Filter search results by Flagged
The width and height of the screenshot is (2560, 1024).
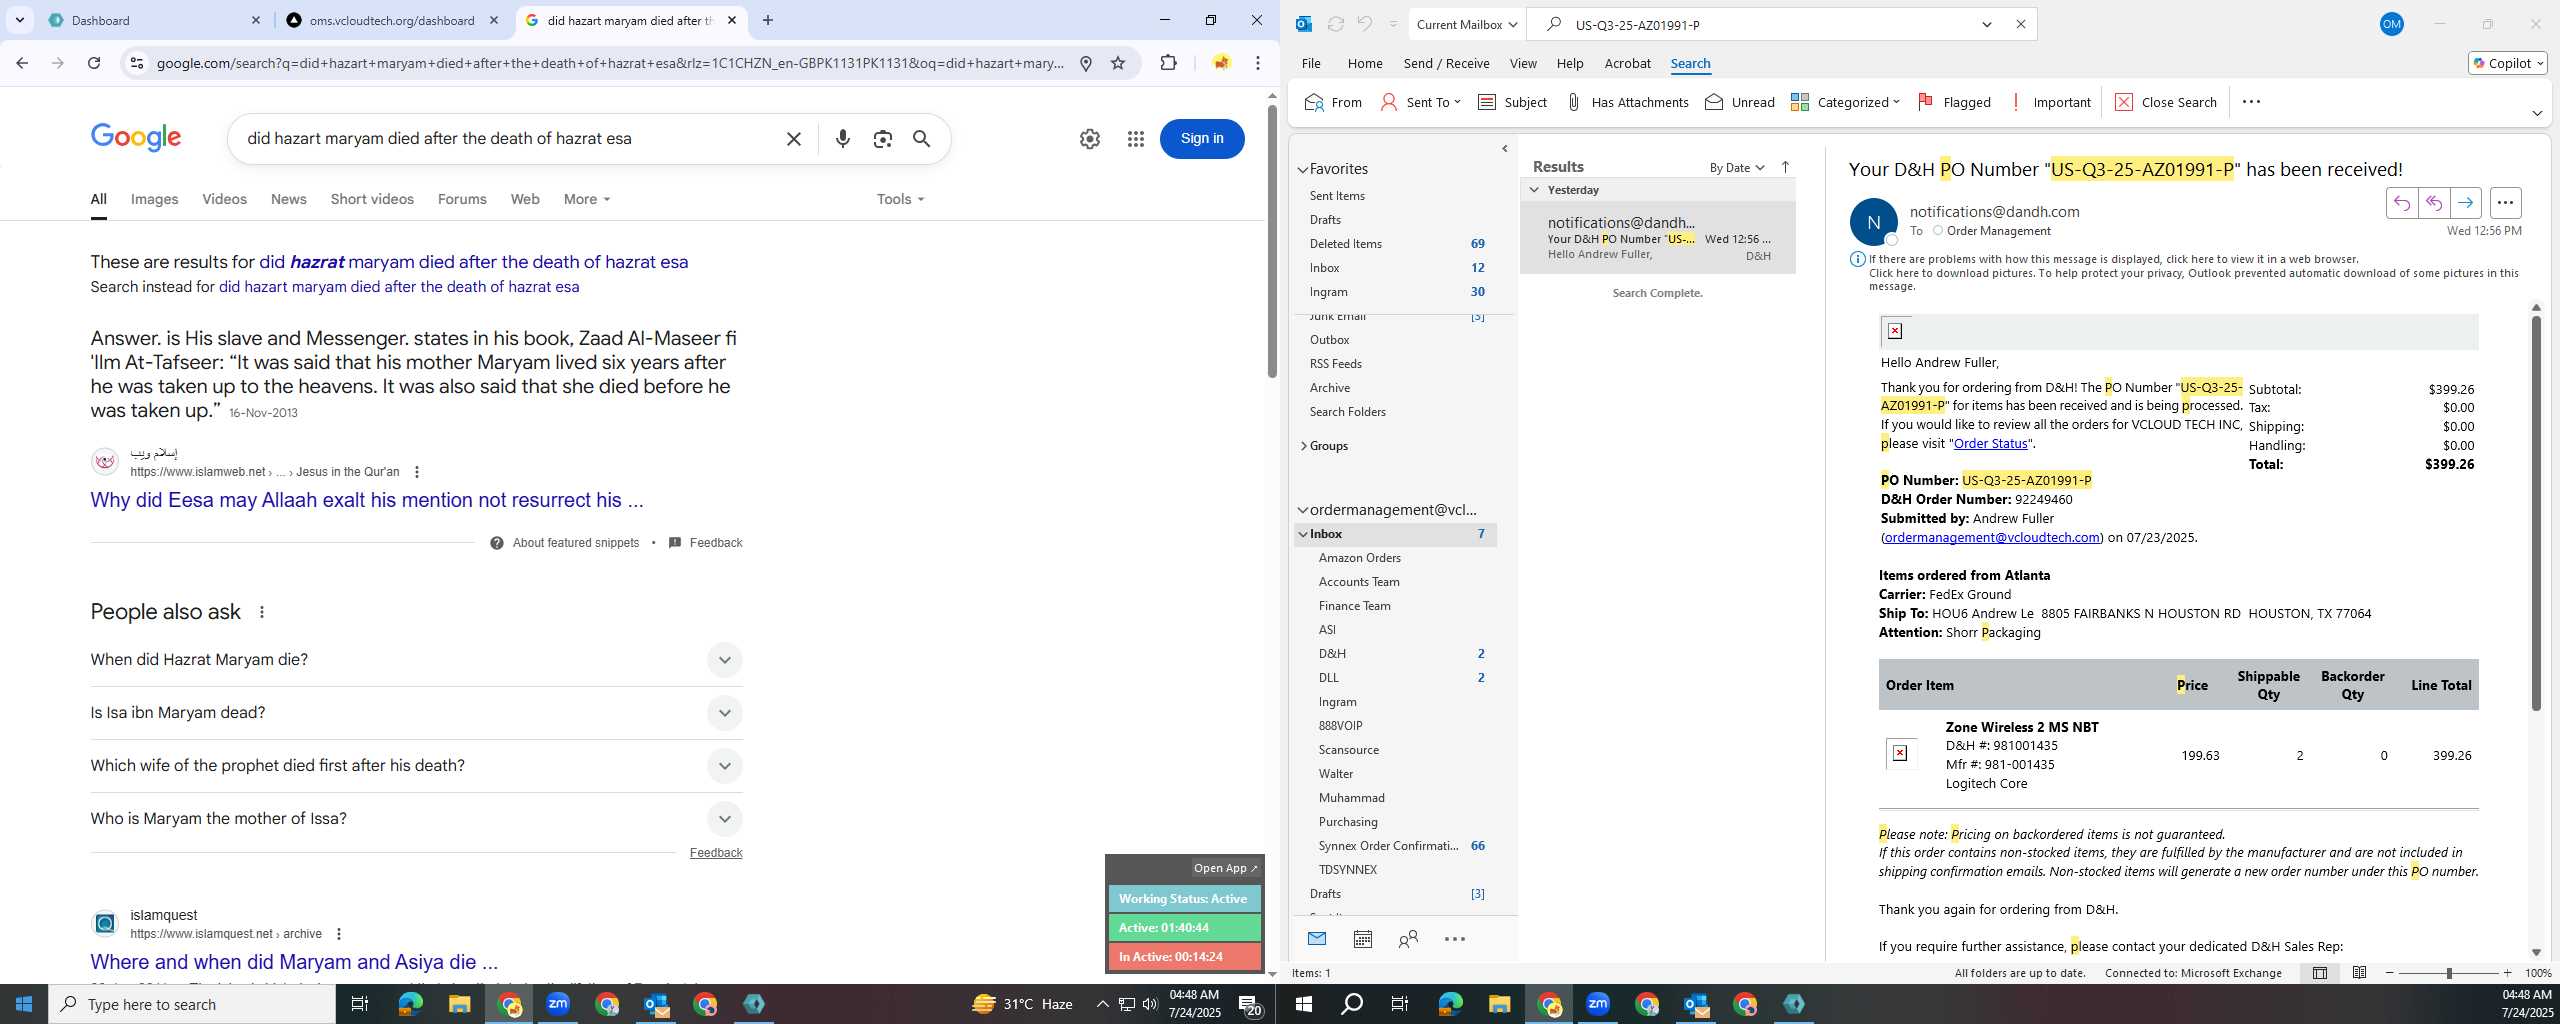tap(1955, 102)
